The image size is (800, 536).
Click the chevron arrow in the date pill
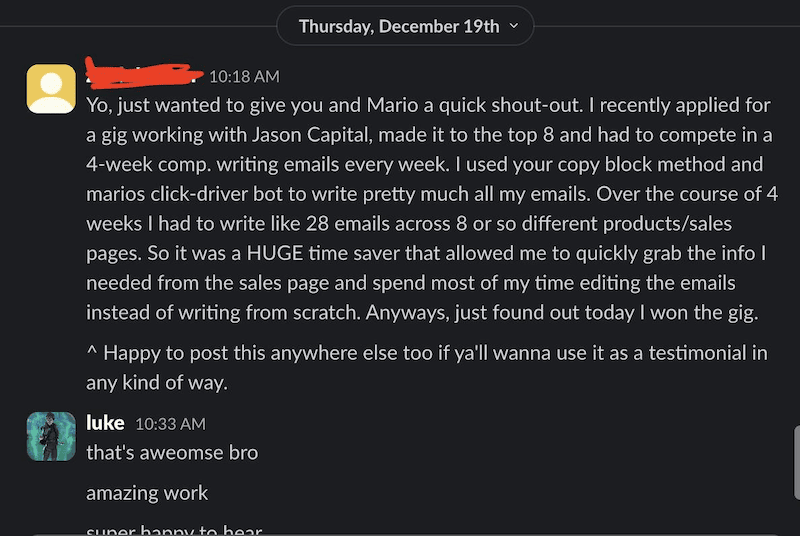click(x=514, y=26)
